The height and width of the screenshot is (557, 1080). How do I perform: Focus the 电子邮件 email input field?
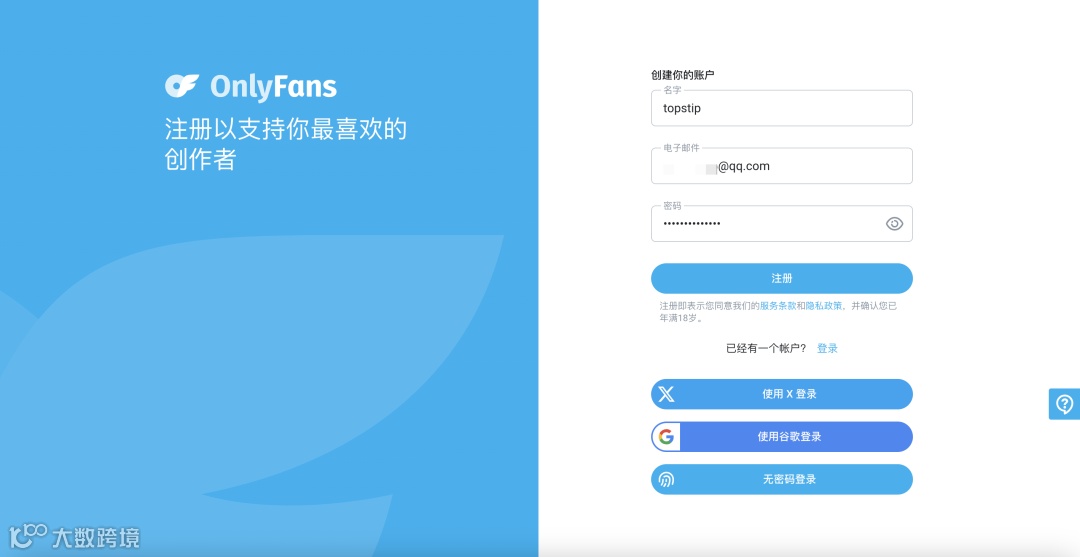pos(782,166)
